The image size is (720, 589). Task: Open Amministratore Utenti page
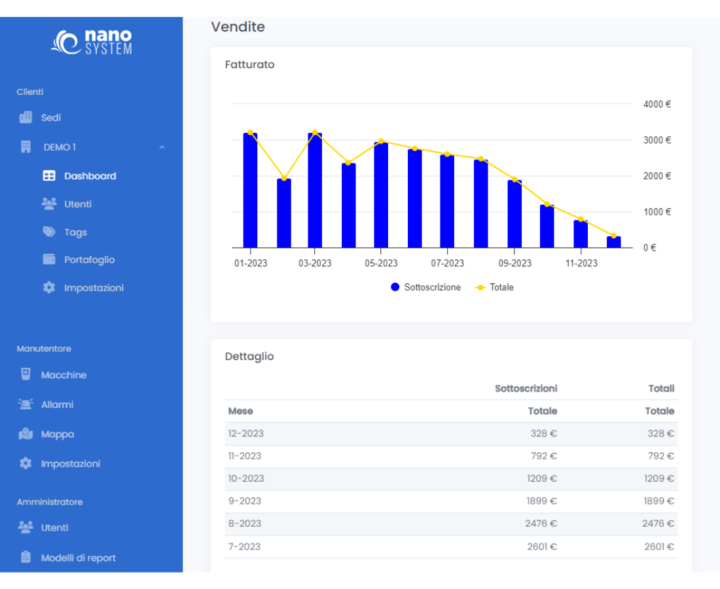coord(54,527)
